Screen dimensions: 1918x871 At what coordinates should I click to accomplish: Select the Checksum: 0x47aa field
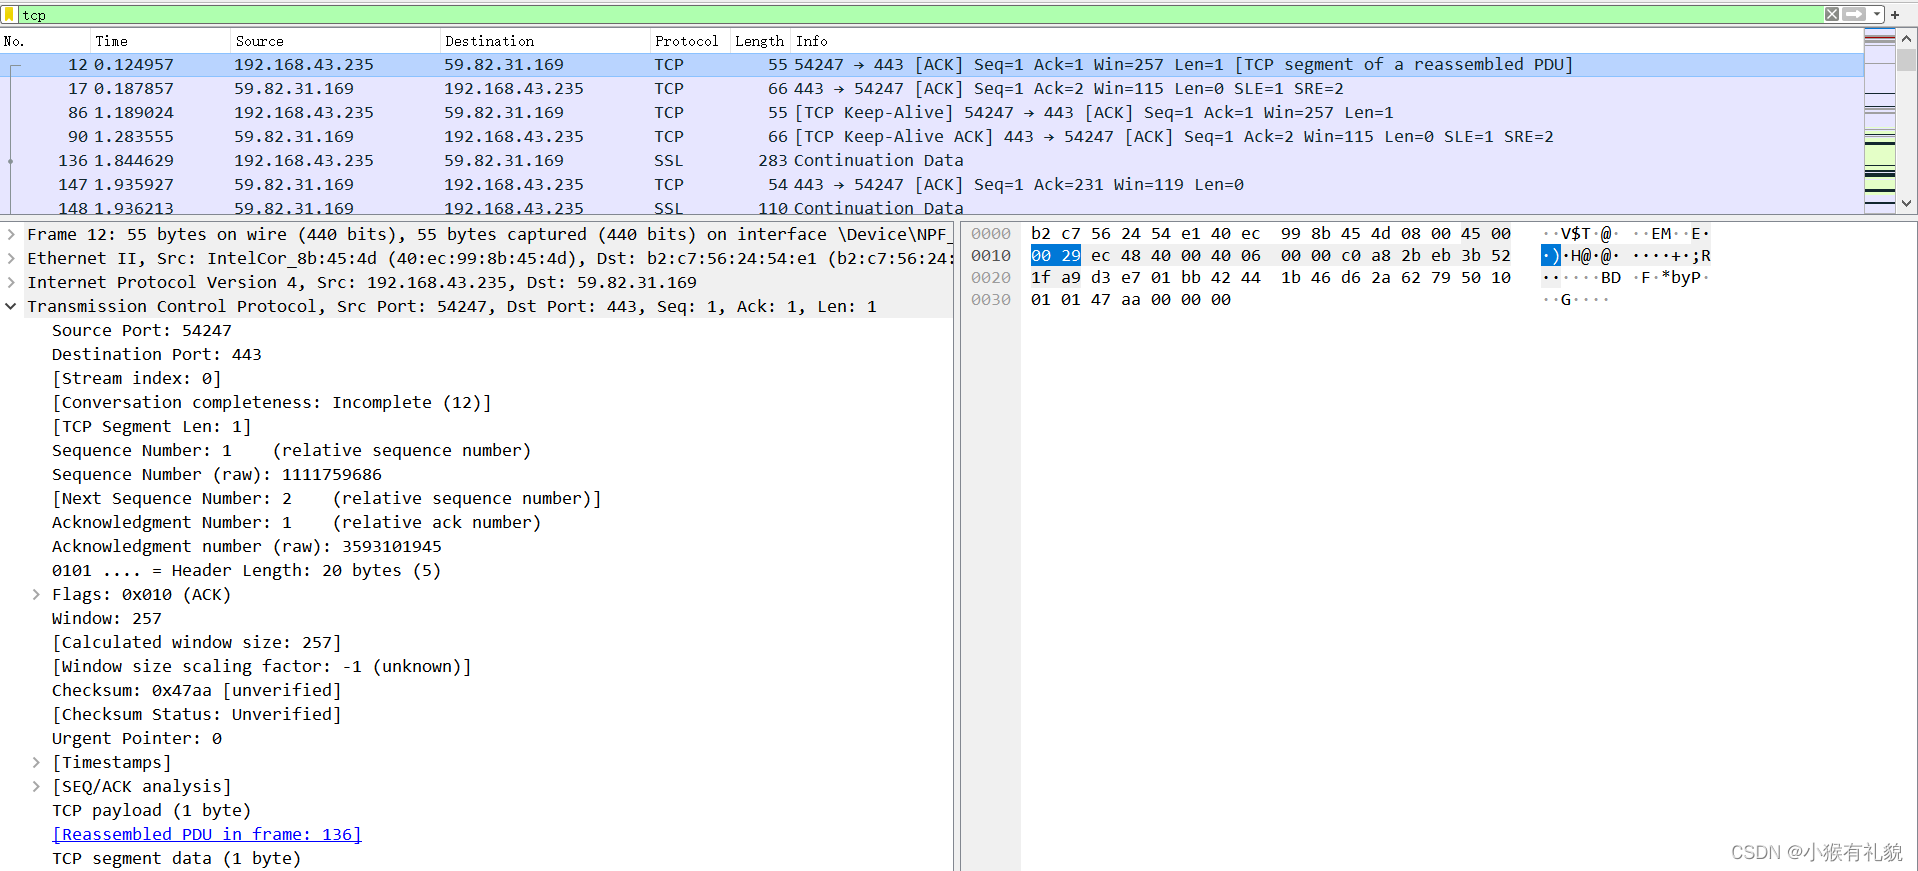pos(197,690)
